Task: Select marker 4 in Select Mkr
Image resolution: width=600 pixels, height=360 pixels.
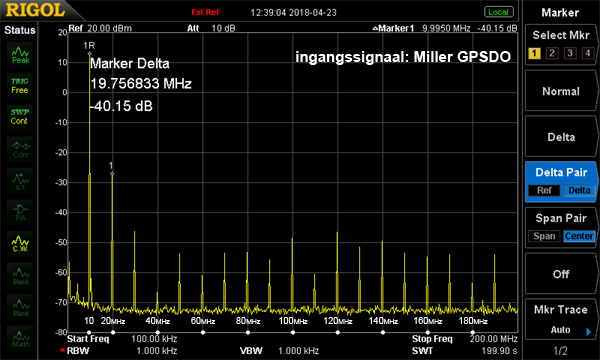Action: coord(588,53)
